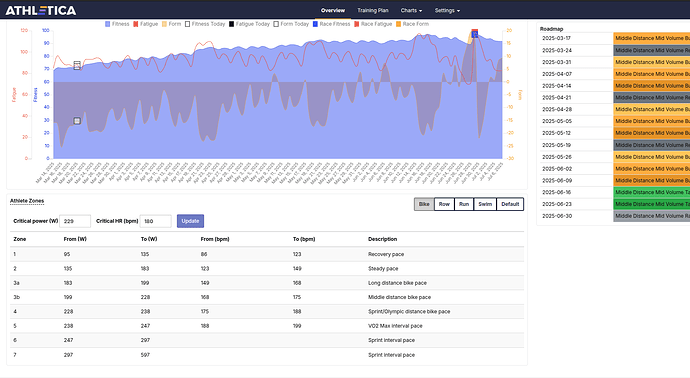
Task: Switch athlete zones to Run
Action: pyautogui.click(x=464, y=204)
